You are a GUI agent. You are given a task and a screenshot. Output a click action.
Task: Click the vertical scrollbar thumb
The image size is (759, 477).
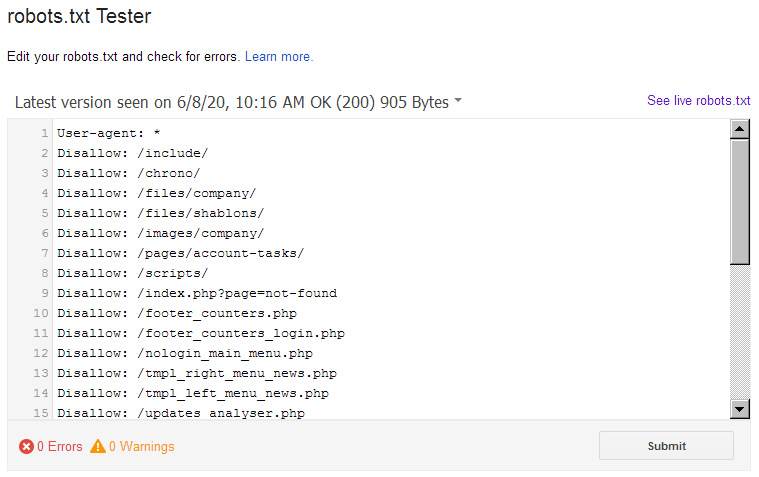[x=740, y=200]
